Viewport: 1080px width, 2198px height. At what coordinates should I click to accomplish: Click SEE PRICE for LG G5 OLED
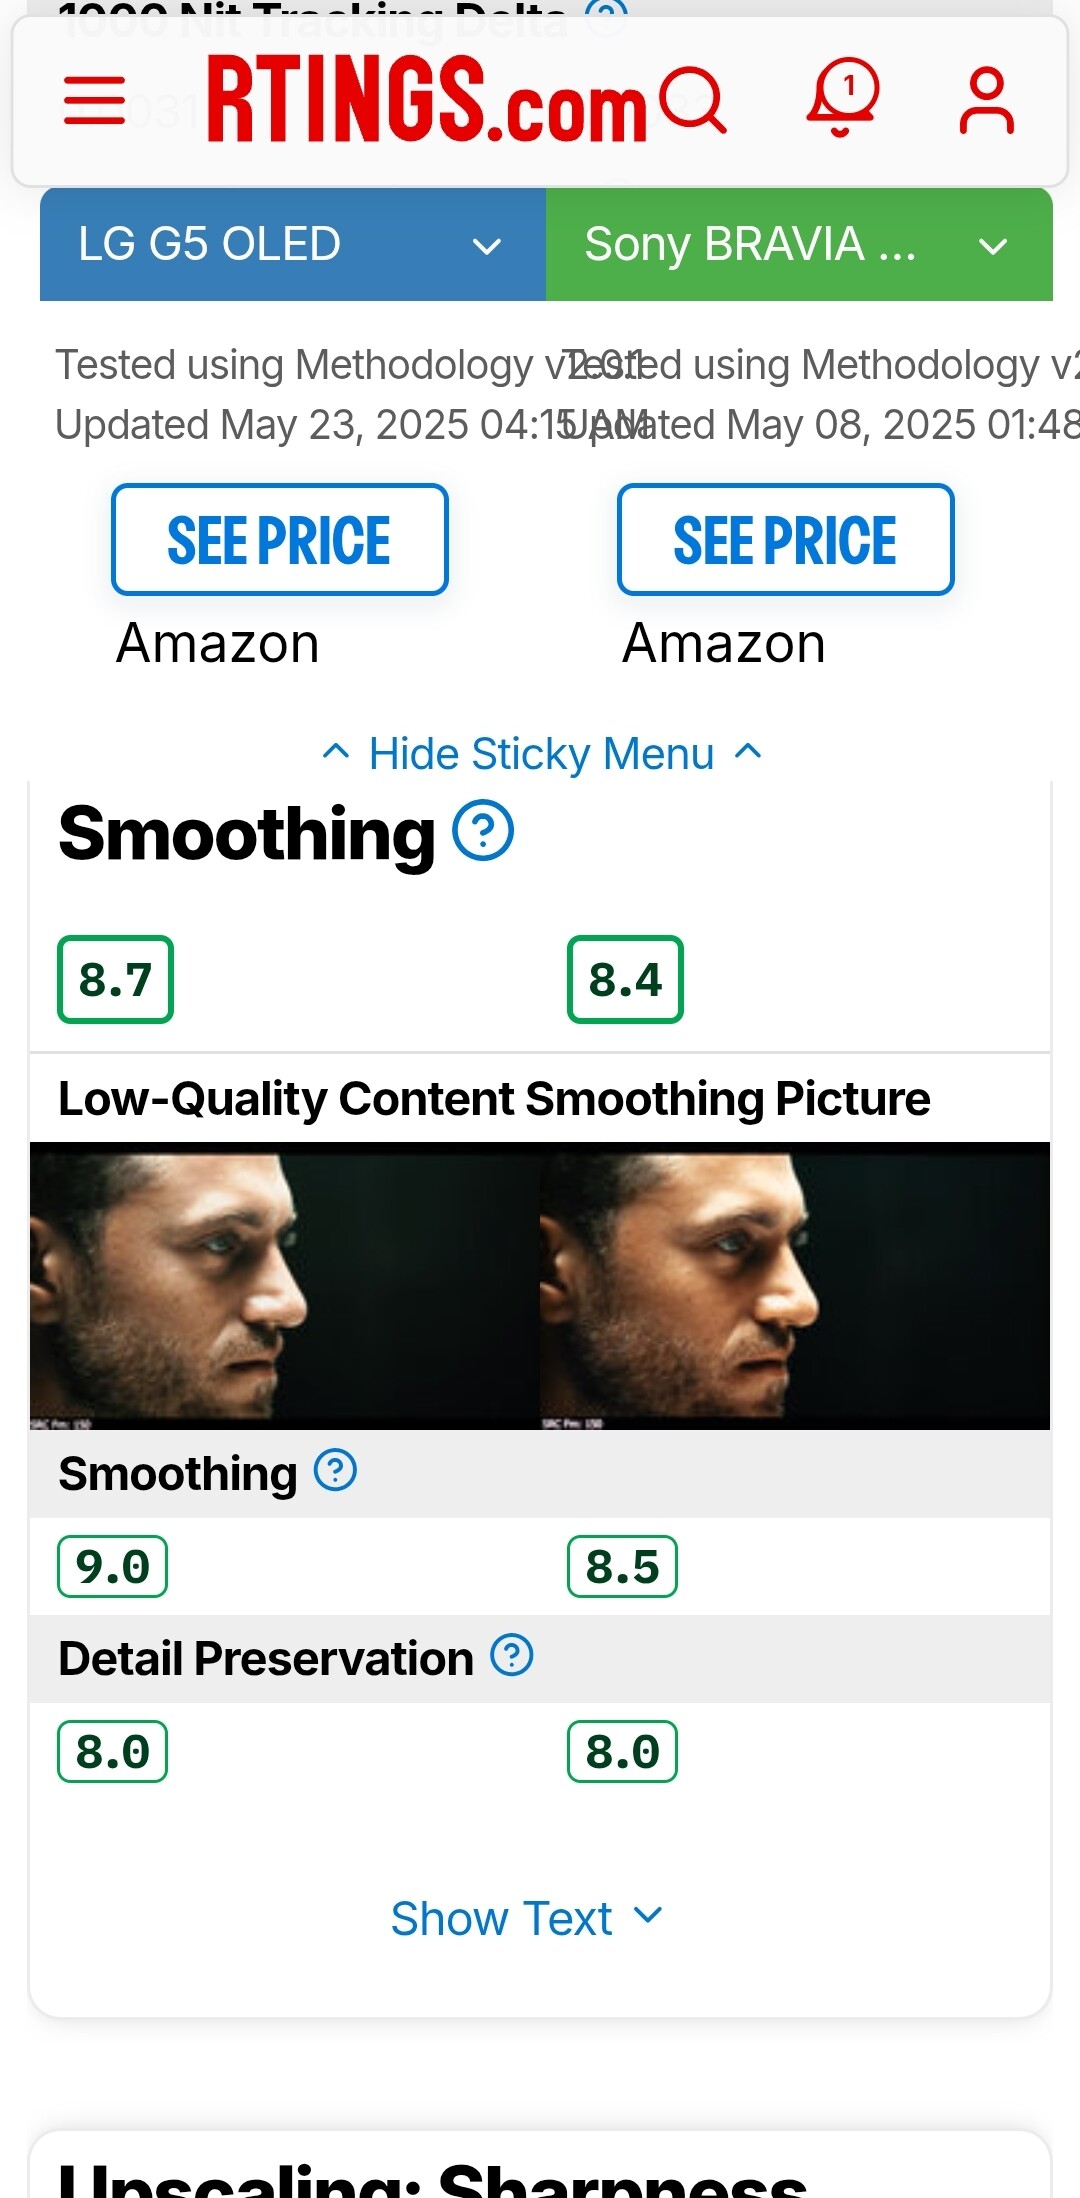tap(279, 540)
